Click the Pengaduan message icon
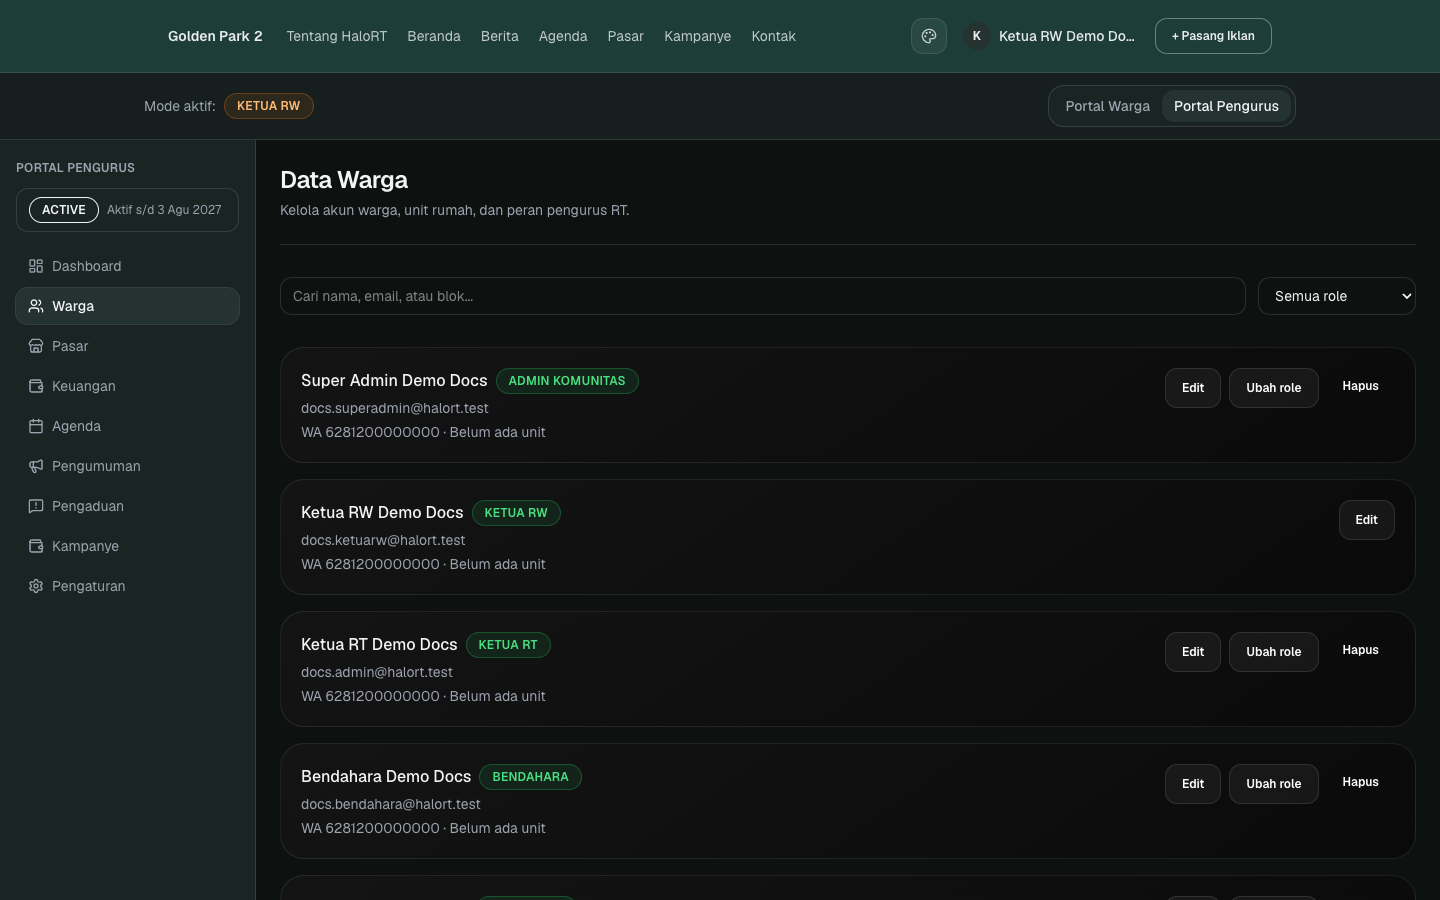This screenshot has height=900, width=1440. coord(36,506)
